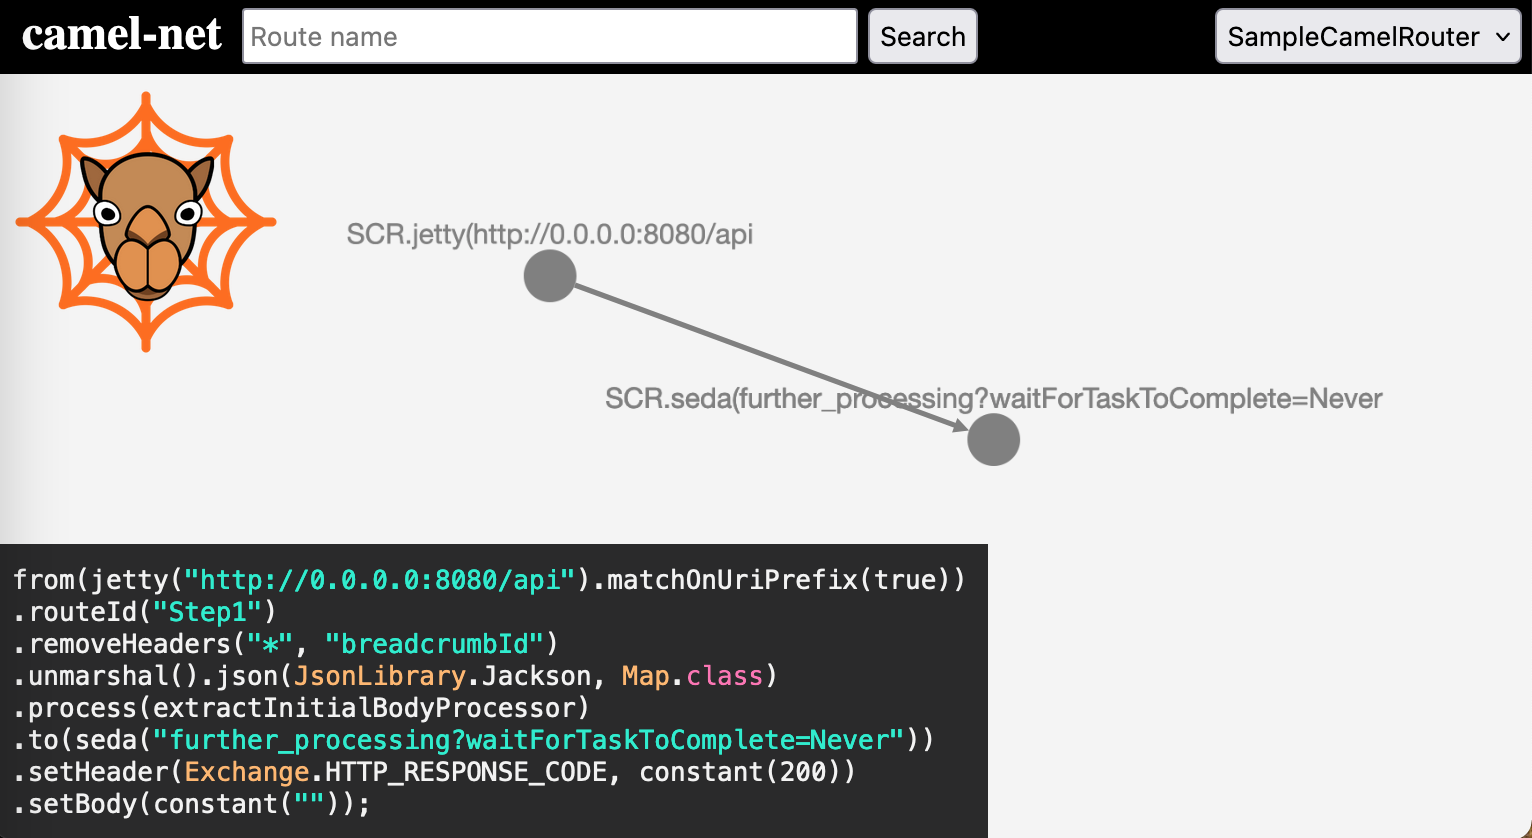Click the SCR.jetty(http://0.0.0.0:8080/api node label

[x=549, y=234]
